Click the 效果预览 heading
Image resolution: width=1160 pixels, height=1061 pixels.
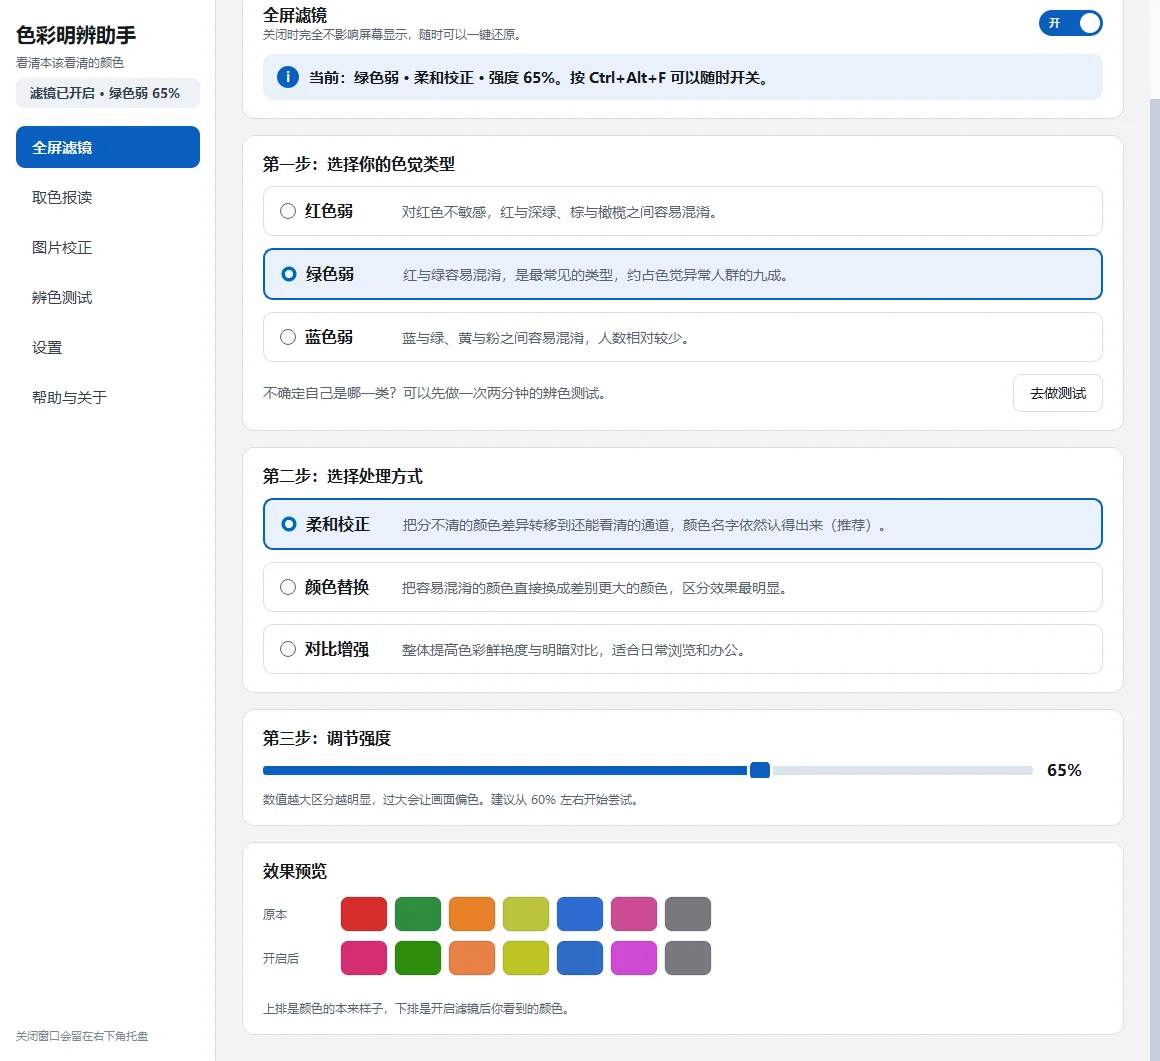tap(294, 872)
